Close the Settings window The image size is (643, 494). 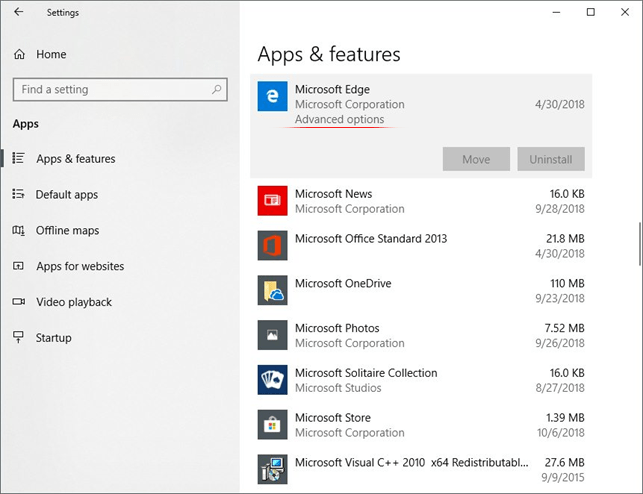[x=625, y=12]
